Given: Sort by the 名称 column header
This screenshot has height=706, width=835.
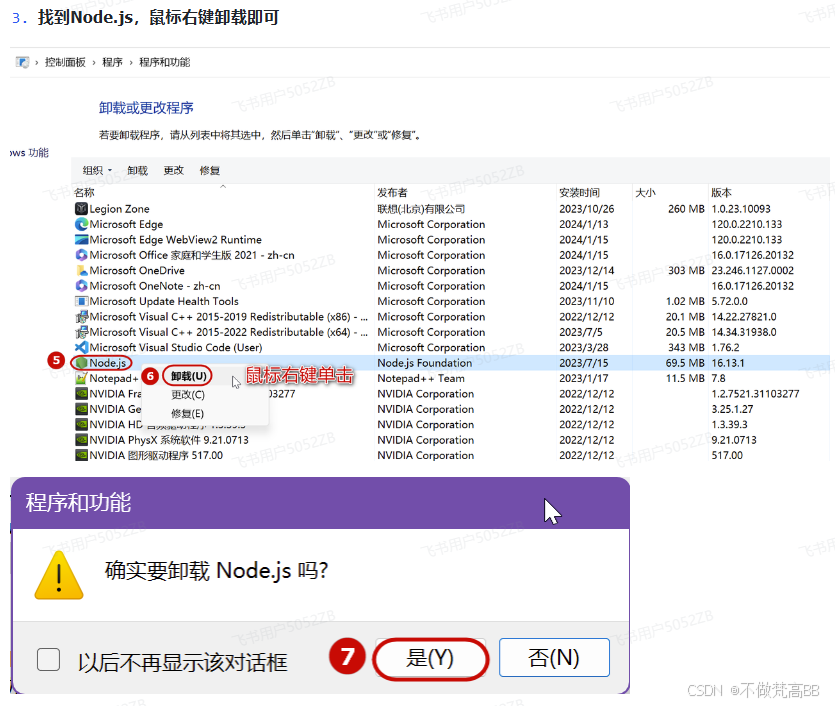Looking at the screenshot, I should 84,193.
